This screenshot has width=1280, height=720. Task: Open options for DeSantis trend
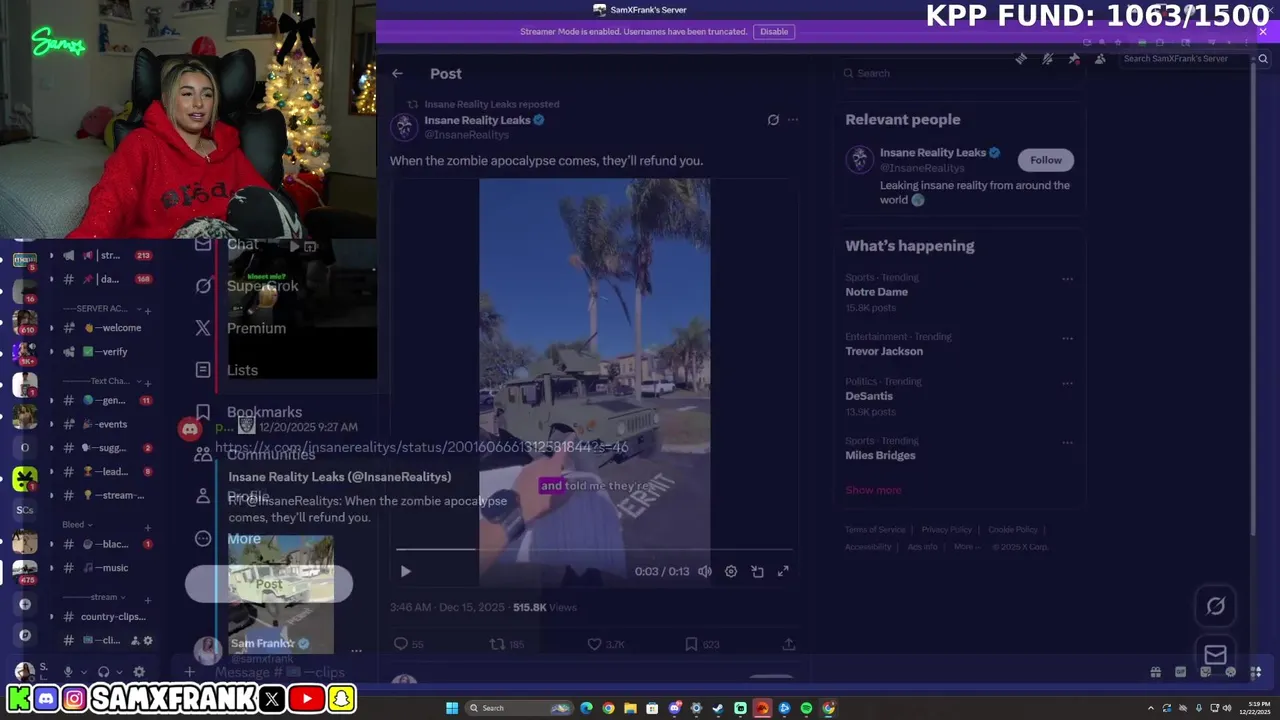click(x=1067, y=383)
